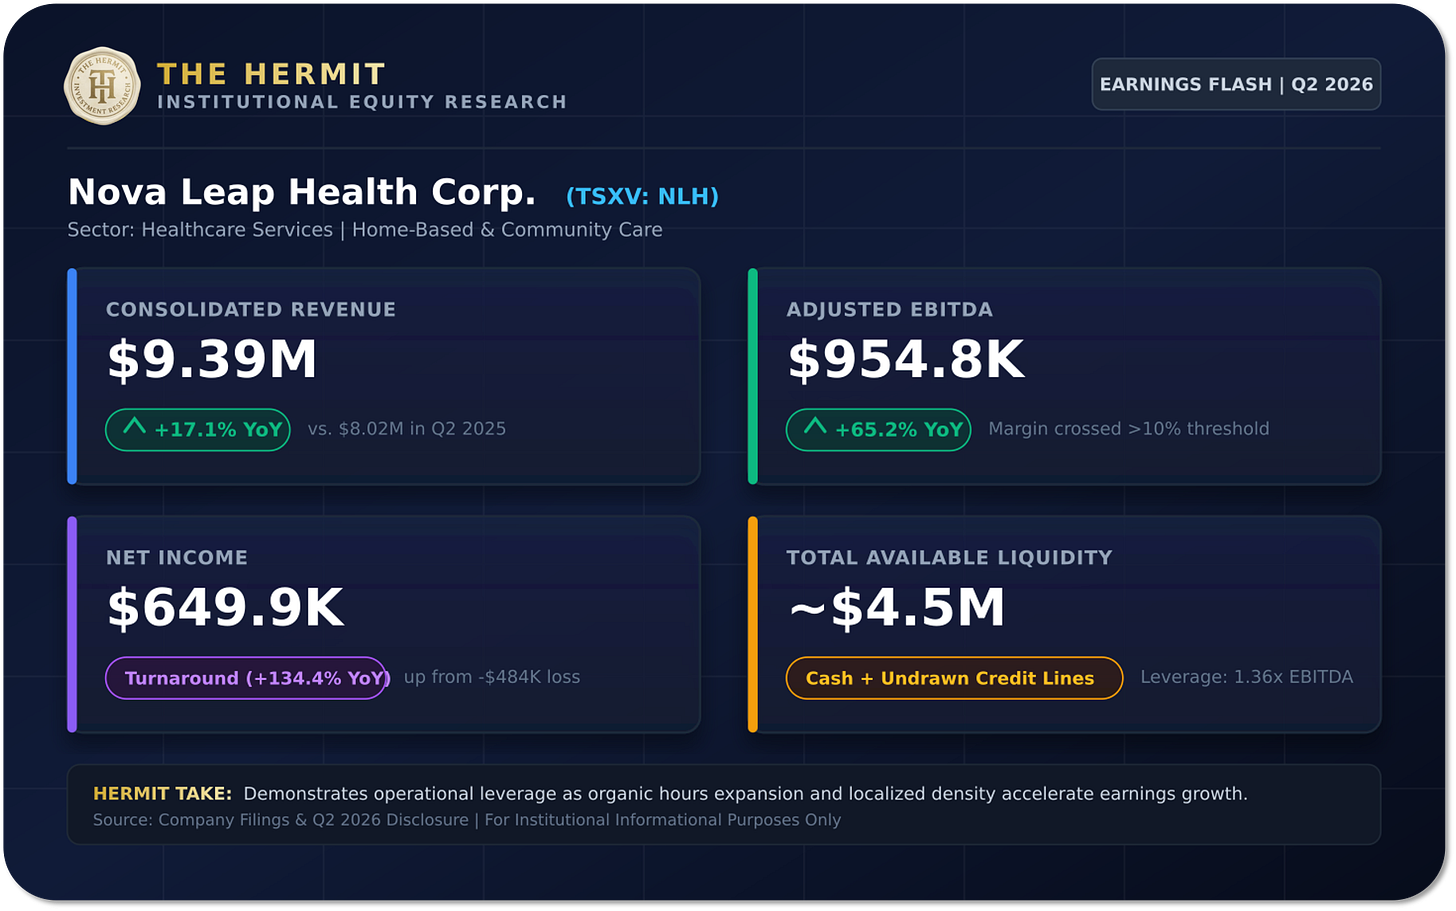Click the TSXV: NLH ticker symbol
The height and width of the screenshot is (911, 1456).
pyautogui.click(x=642, y=196)
